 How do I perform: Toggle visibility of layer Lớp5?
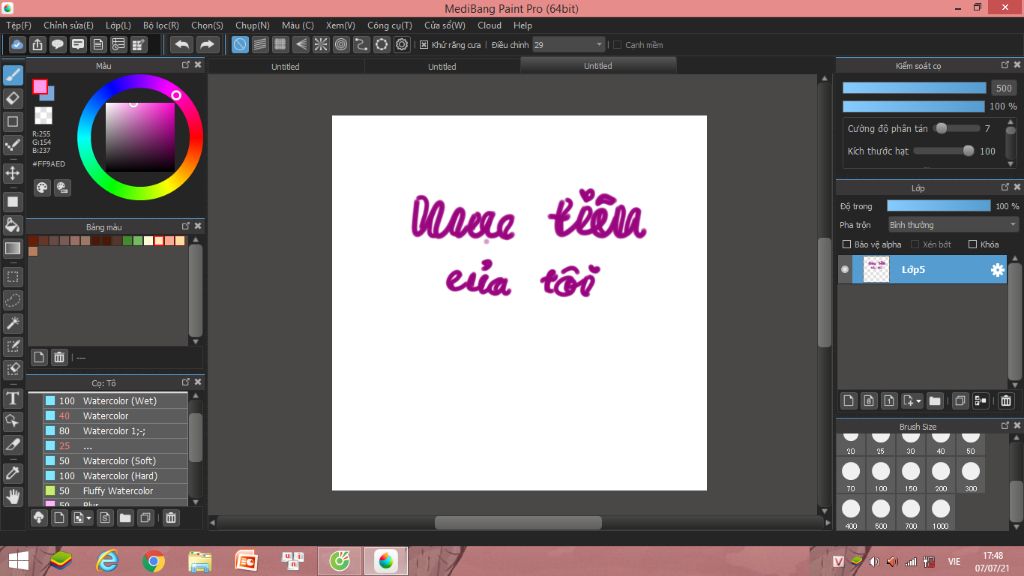point(845,270)
